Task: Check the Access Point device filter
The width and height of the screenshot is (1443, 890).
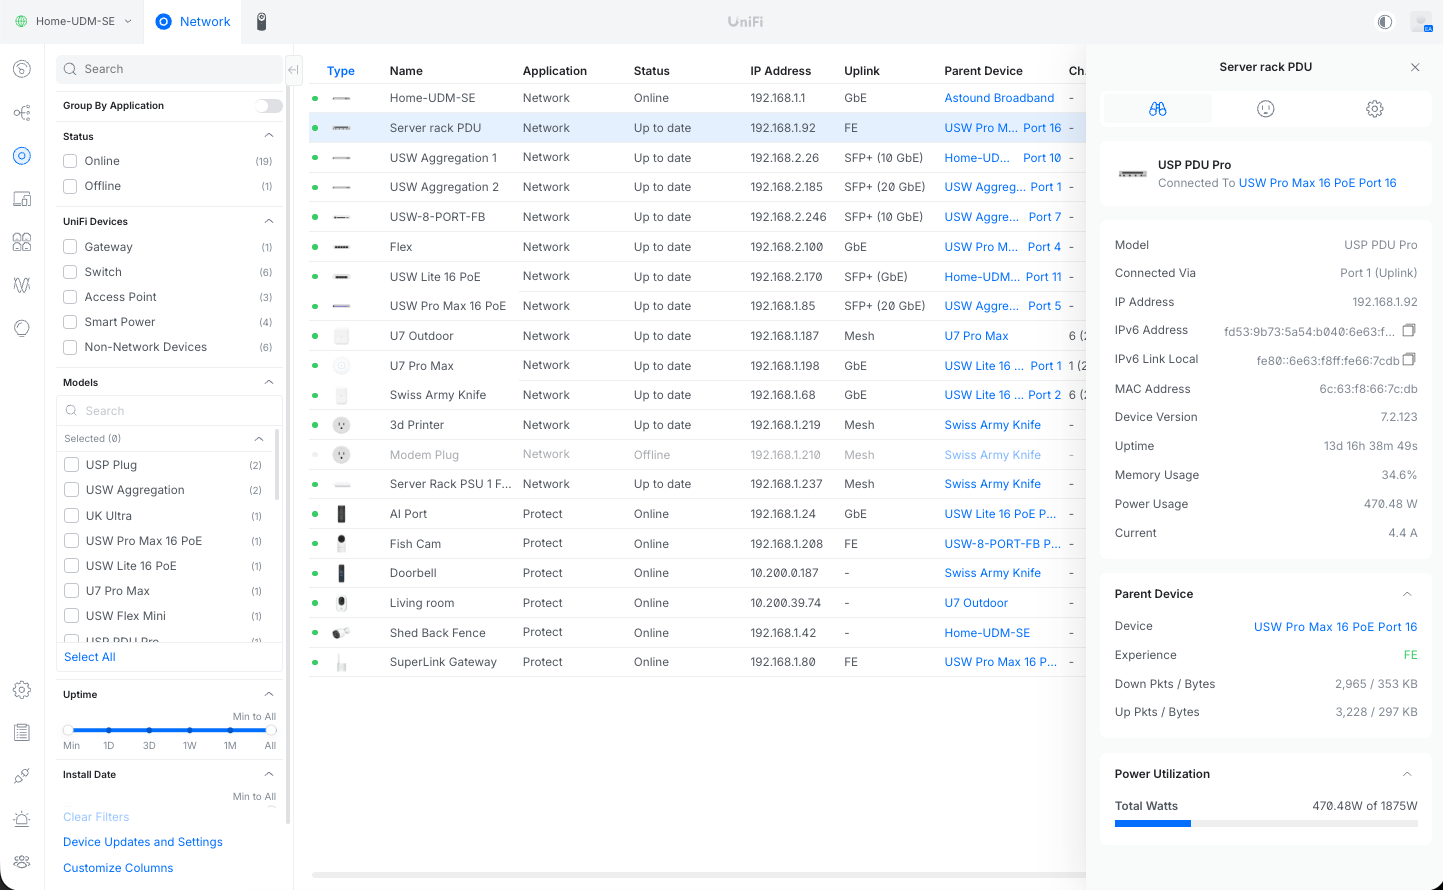Action: pyautogui.click(x=70, y=297)
